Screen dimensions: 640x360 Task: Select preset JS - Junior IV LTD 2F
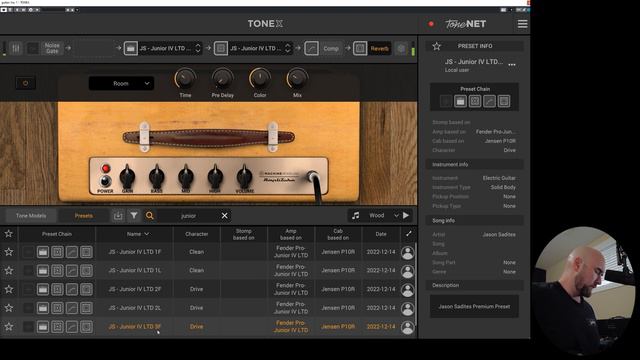tap(135, 289)
